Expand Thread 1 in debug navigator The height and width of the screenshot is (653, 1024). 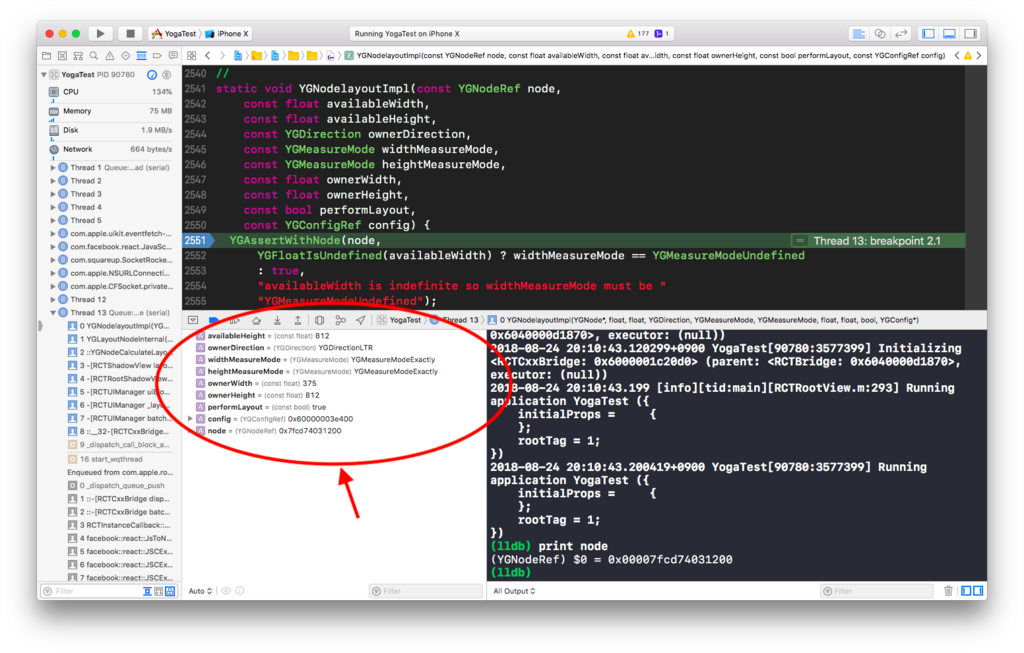(53, 168)
